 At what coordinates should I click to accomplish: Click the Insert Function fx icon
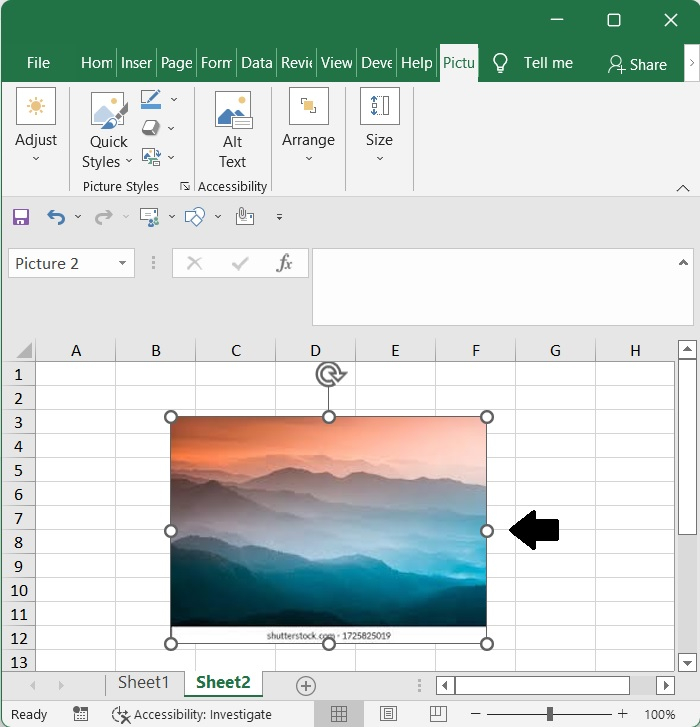click(x=284, y=263)
